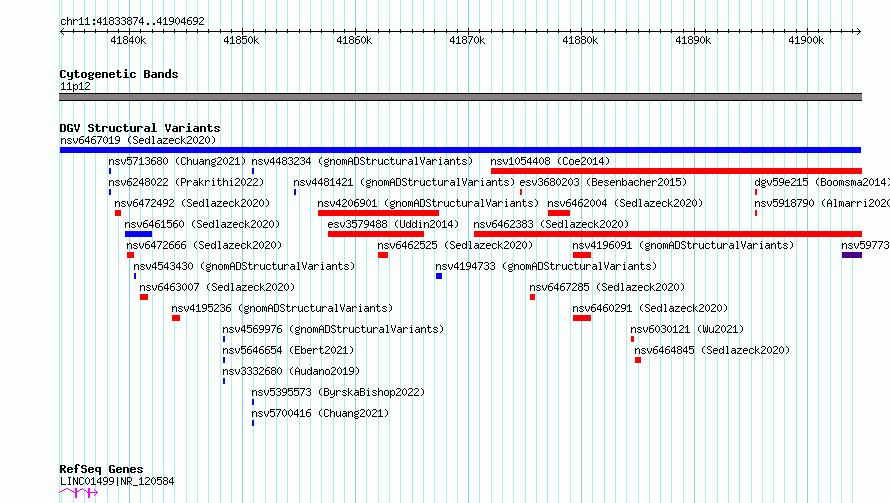Click the nsv6467019 (Sedlazeck2020) variant label
This screenshot has width=890, height=503.
point(138,140)
